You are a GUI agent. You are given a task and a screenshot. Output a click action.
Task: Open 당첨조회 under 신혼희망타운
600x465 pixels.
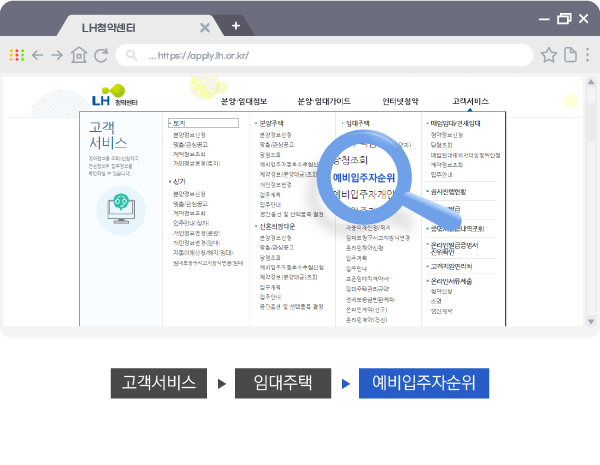[270, 258]
